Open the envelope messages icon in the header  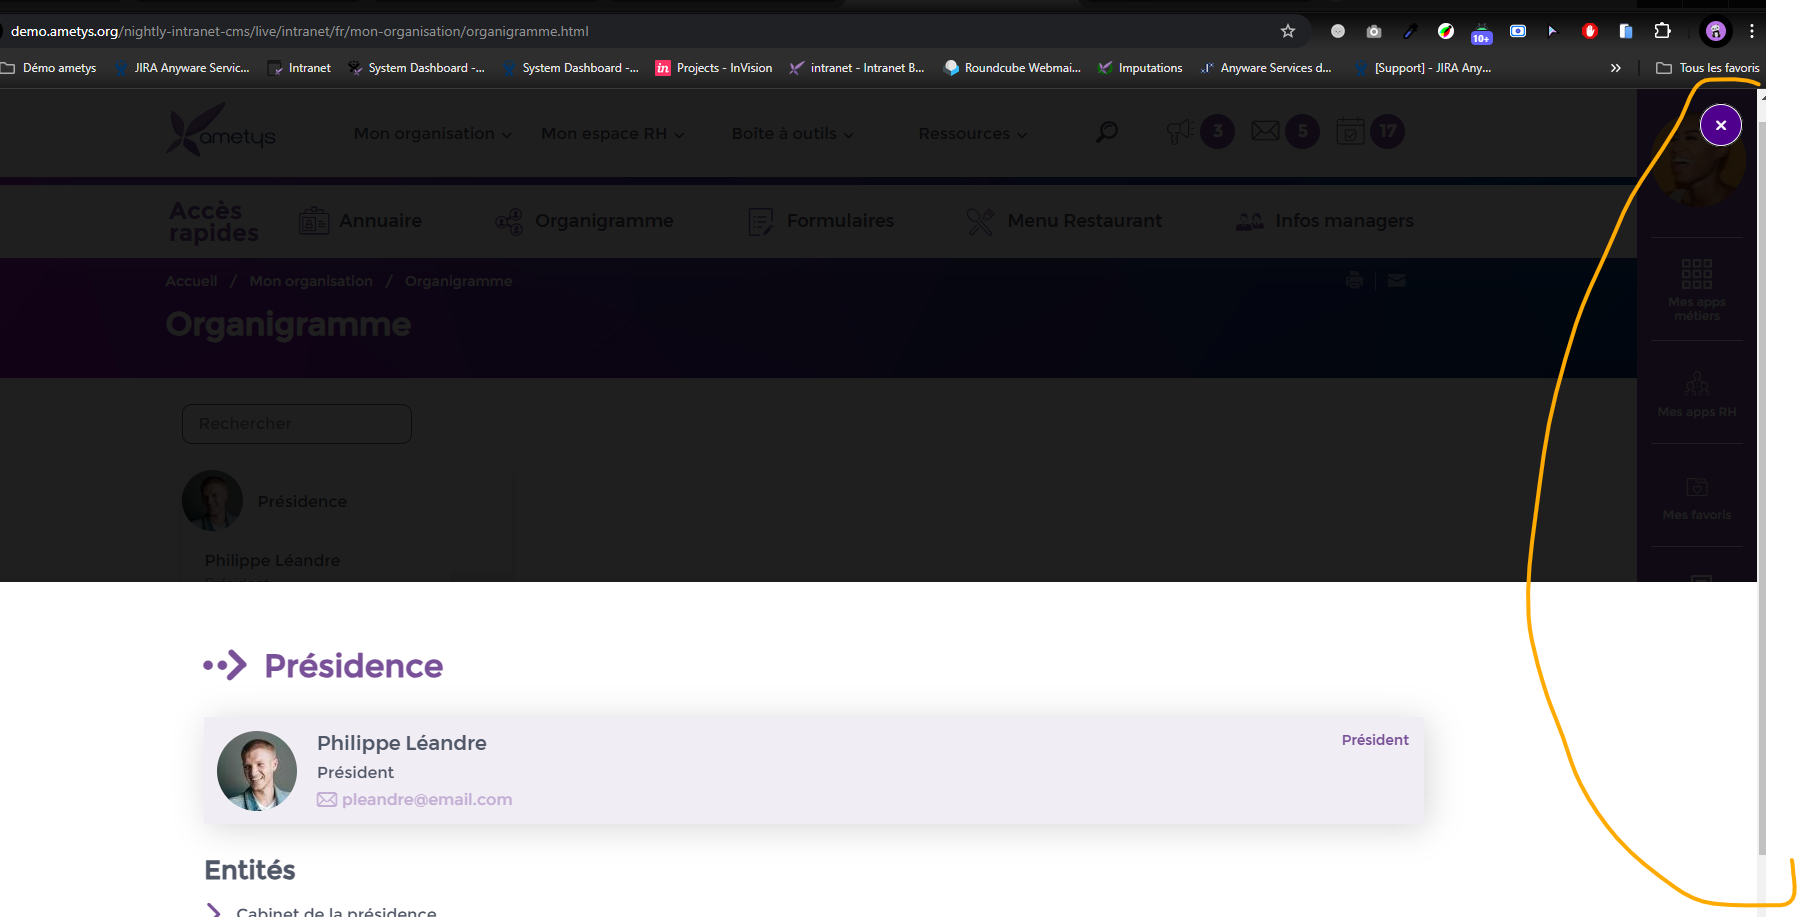[x=1265, y=131]
